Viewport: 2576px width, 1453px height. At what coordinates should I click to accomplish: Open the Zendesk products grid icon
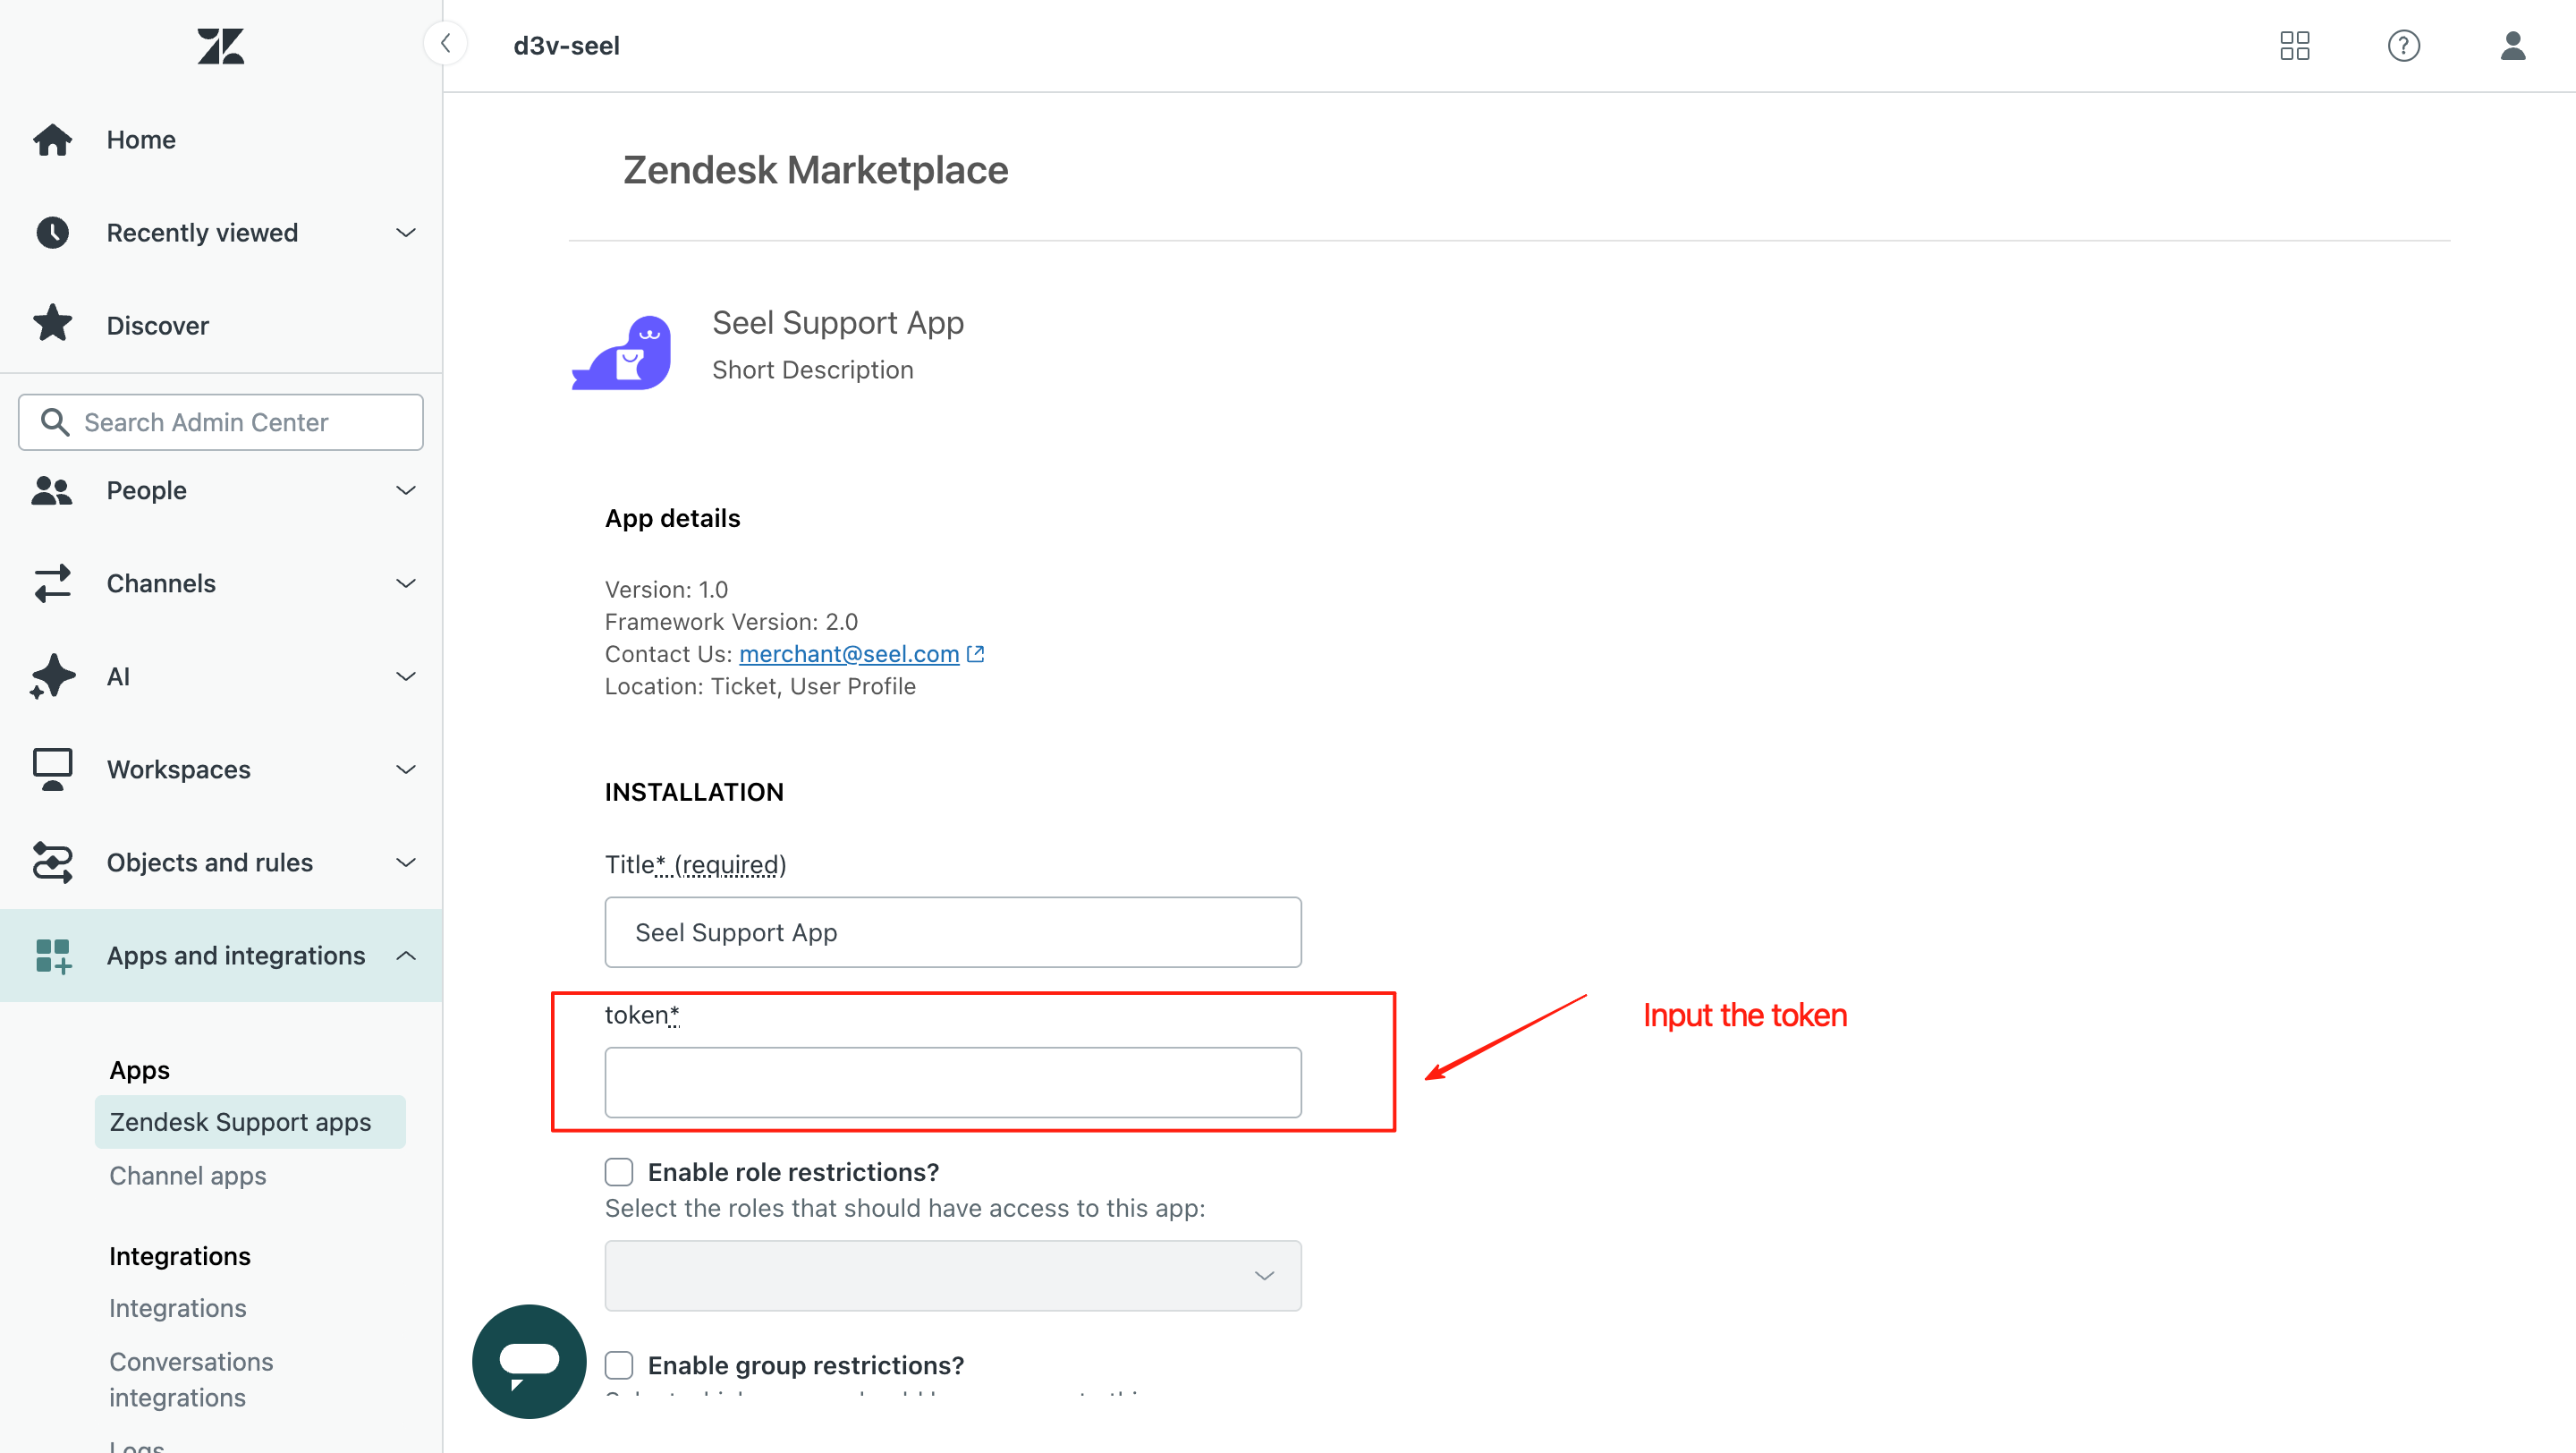(2294, 46)
